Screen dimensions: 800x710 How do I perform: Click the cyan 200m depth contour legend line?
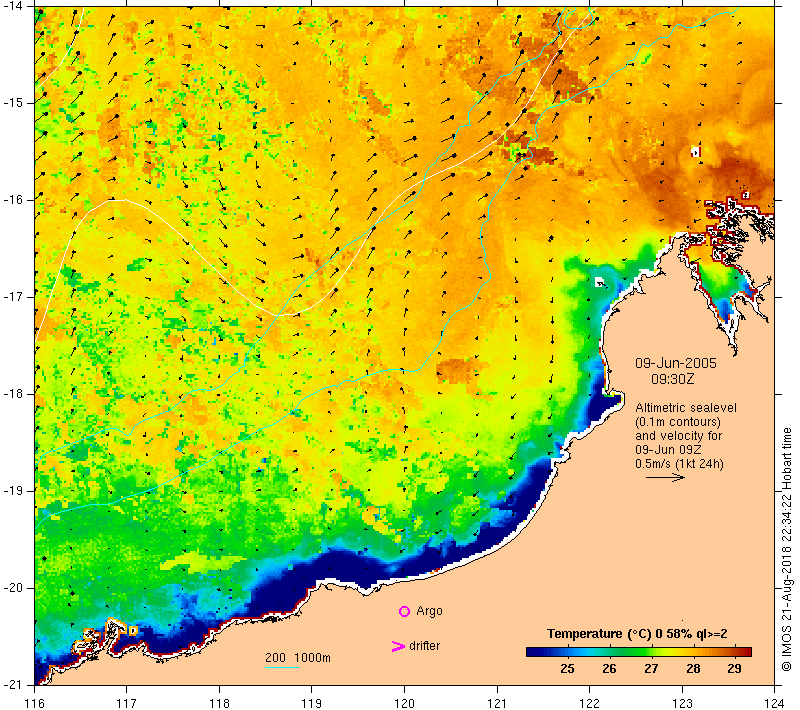tap(282, 667)
